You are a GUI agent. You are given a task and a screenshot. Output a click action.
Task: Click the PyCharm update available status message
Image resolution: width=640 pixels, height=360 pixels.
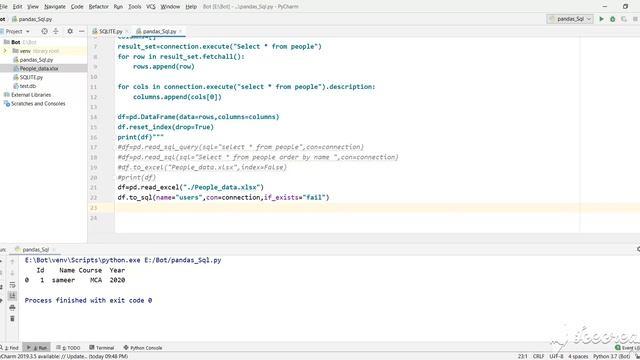[64, 356]
